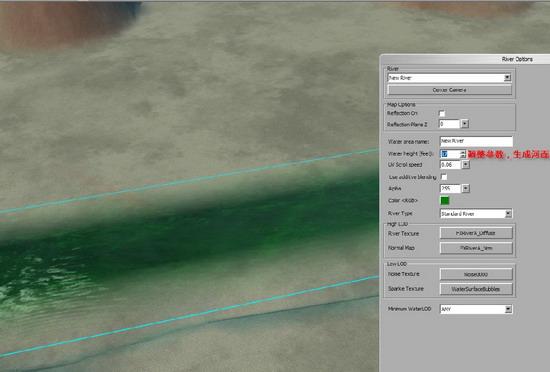Click the Alpha value field
This screenshot has width=550, height=372.
(x=450, y=188)
